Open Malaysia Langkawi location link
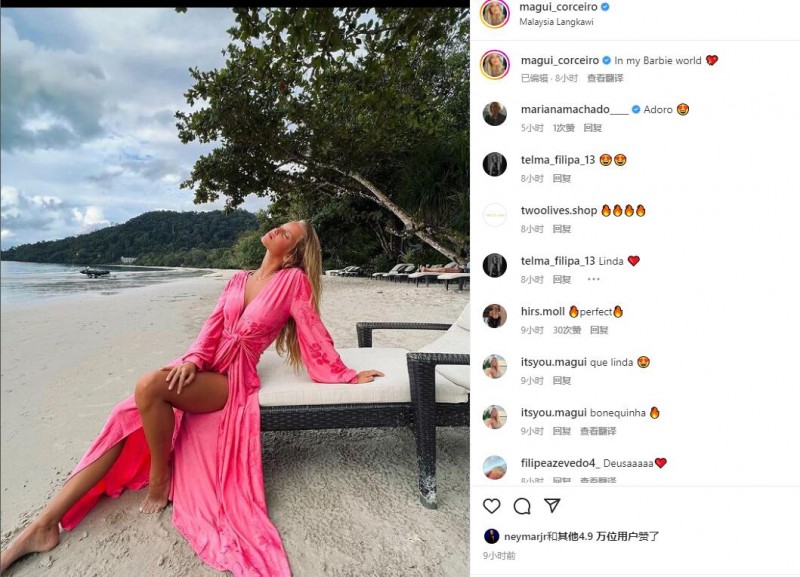The height and width of the screenshot is (577, 800). pos(556,22)
